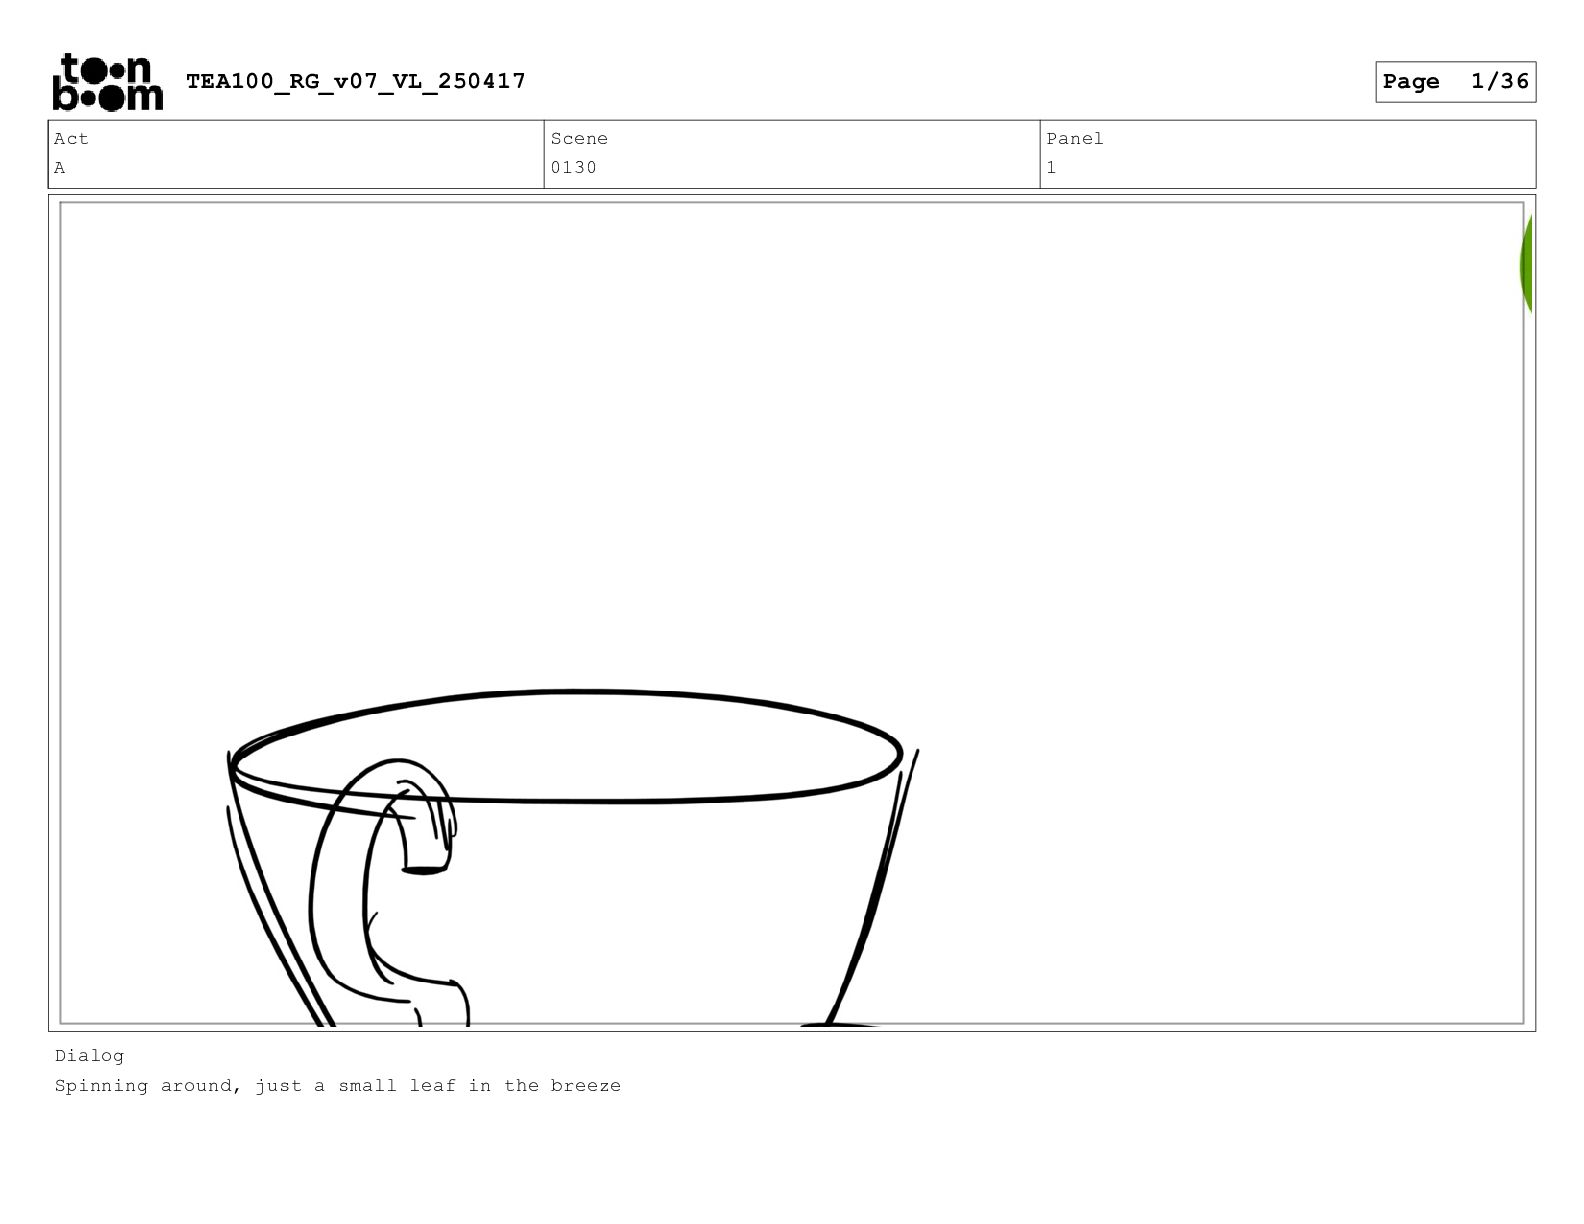Viewport: 1584px width, 1224px height.
Task: Click the Act header label
Action: click(x=71, y=139)
